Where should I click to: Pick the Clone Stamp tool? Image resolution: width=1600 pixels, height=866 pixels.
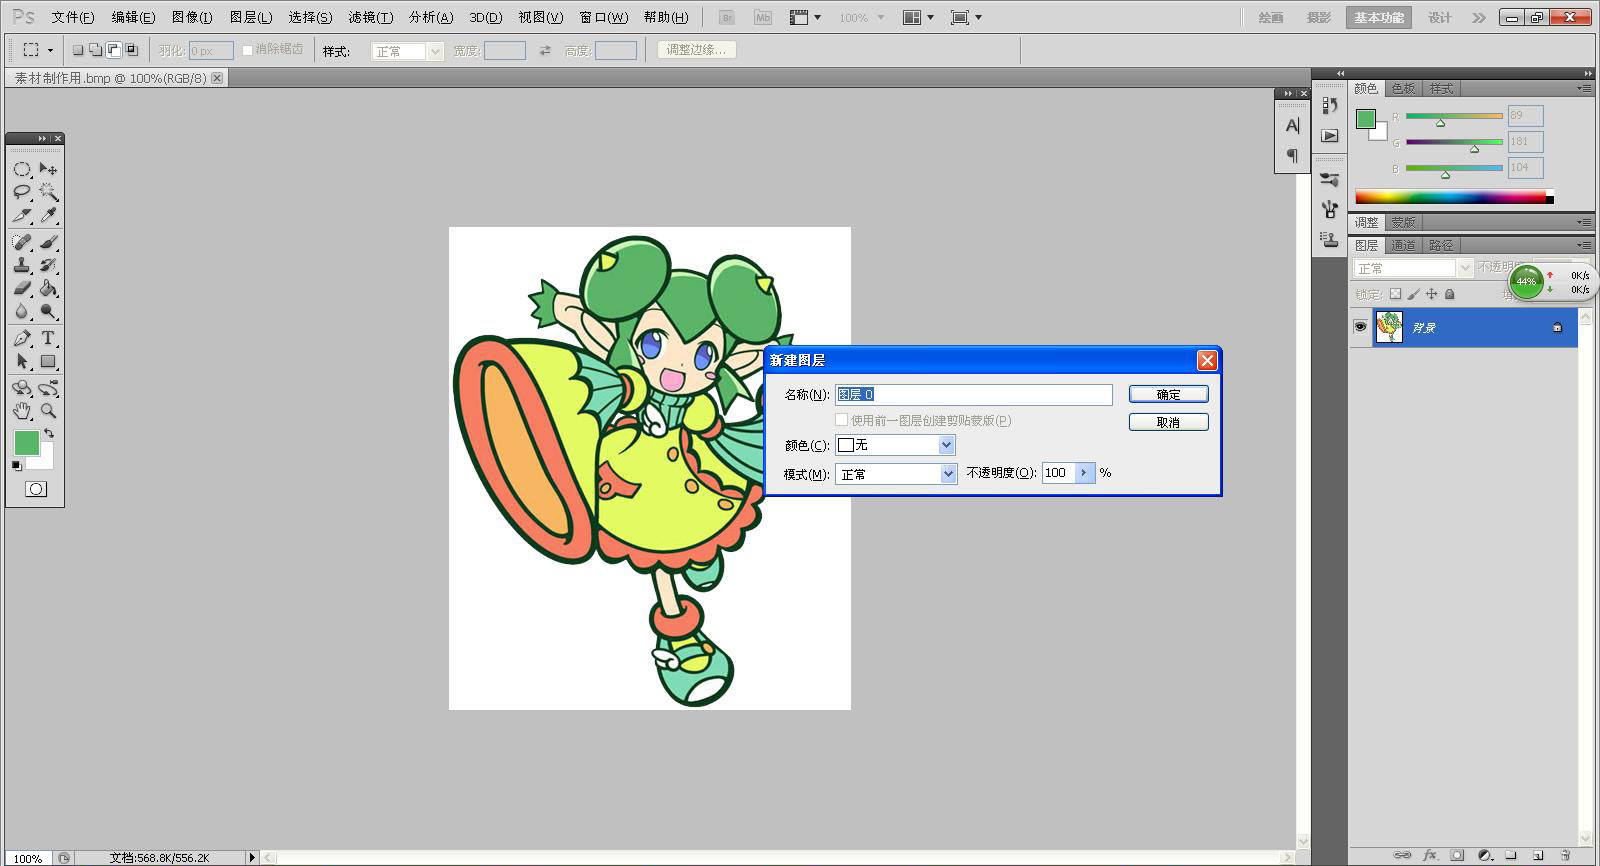22,265
